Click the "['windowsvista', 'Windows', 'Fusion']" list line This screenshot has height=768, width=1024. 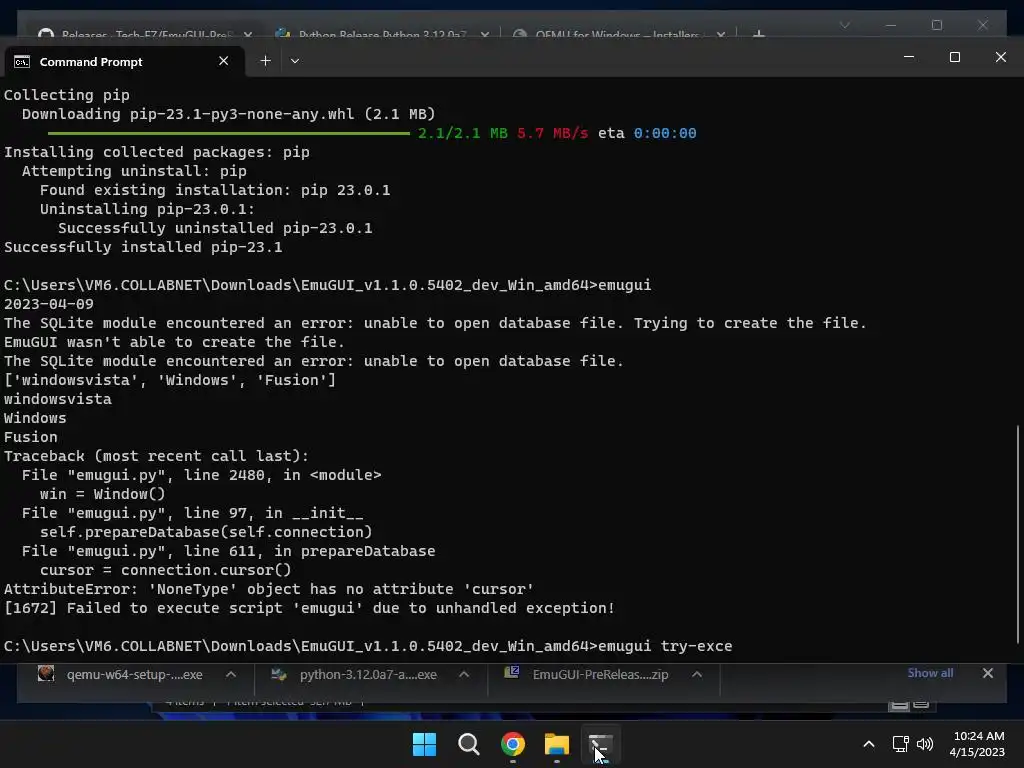click(x=170, y=380)
